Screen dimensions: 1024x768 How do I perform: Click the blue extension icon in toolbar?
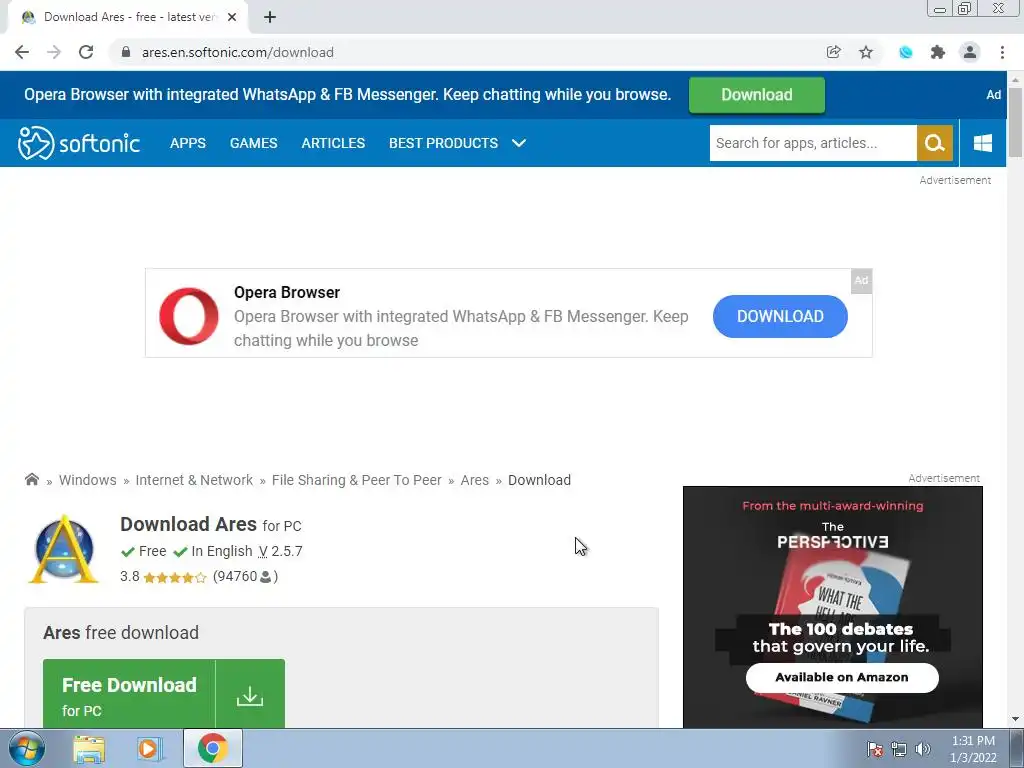(x=905, y=52)
